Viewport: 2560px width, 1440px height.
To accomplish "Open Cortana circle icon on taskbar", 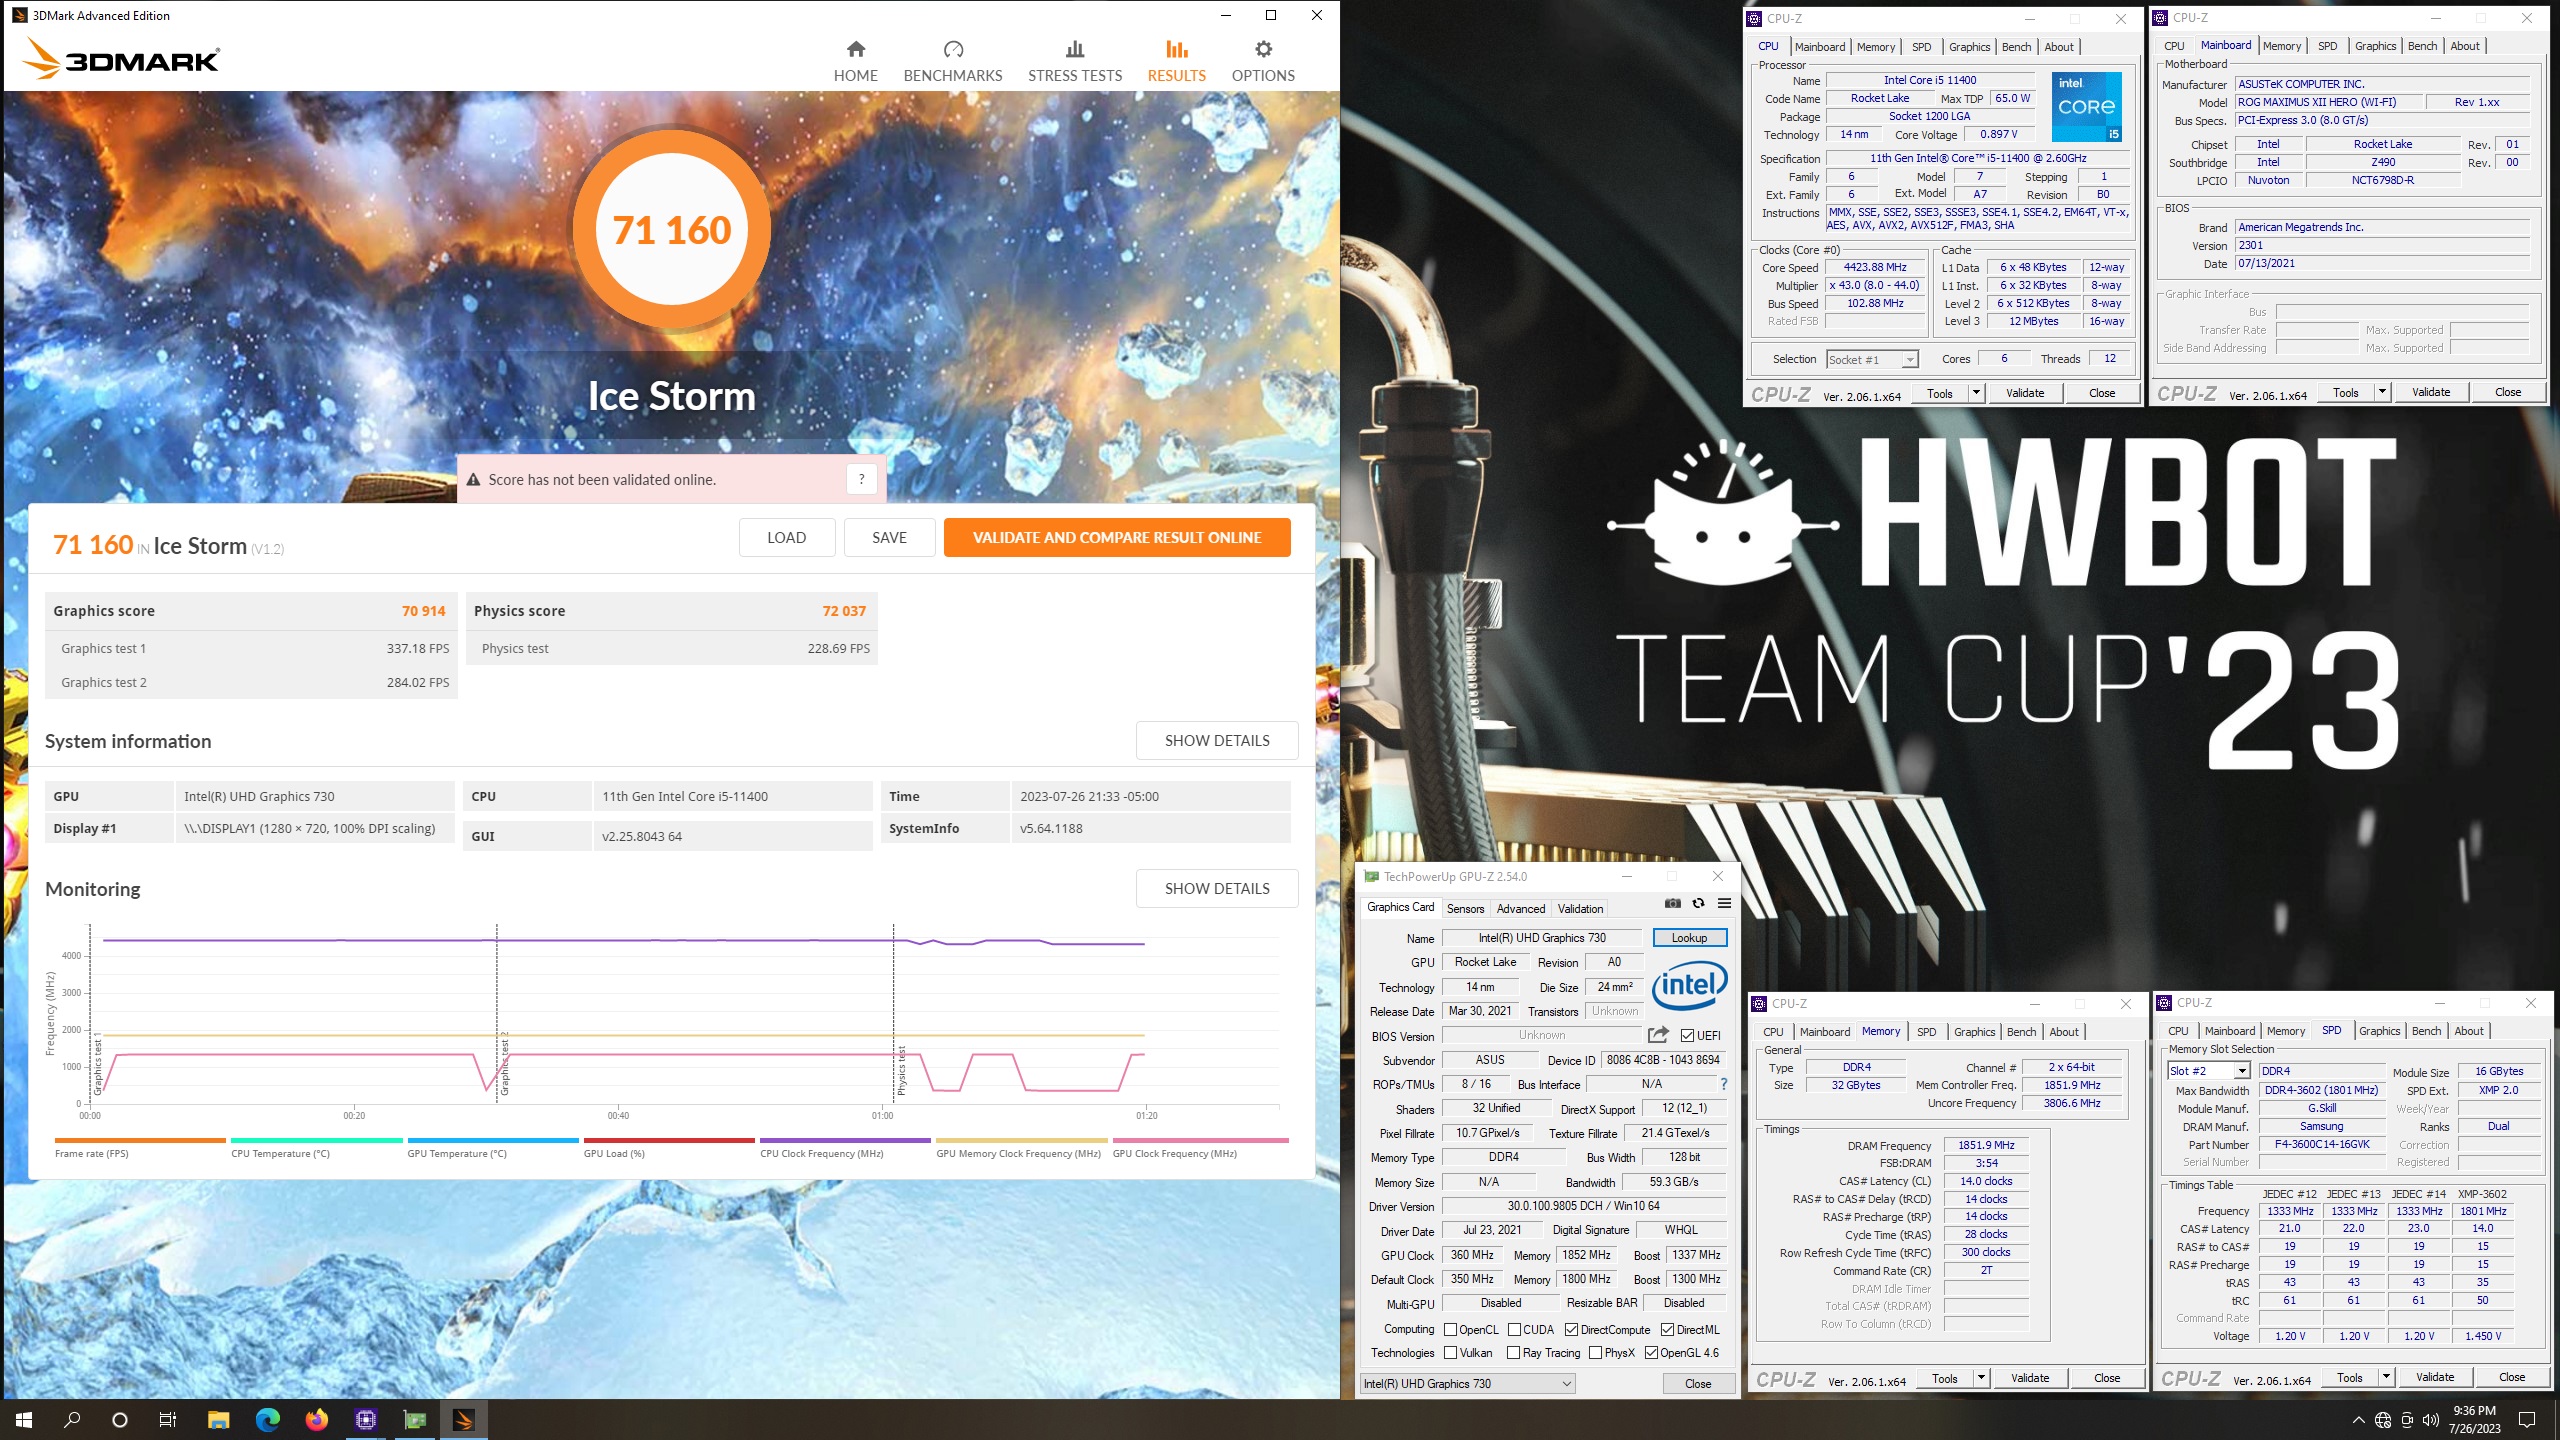I will tap(120, 1419).
